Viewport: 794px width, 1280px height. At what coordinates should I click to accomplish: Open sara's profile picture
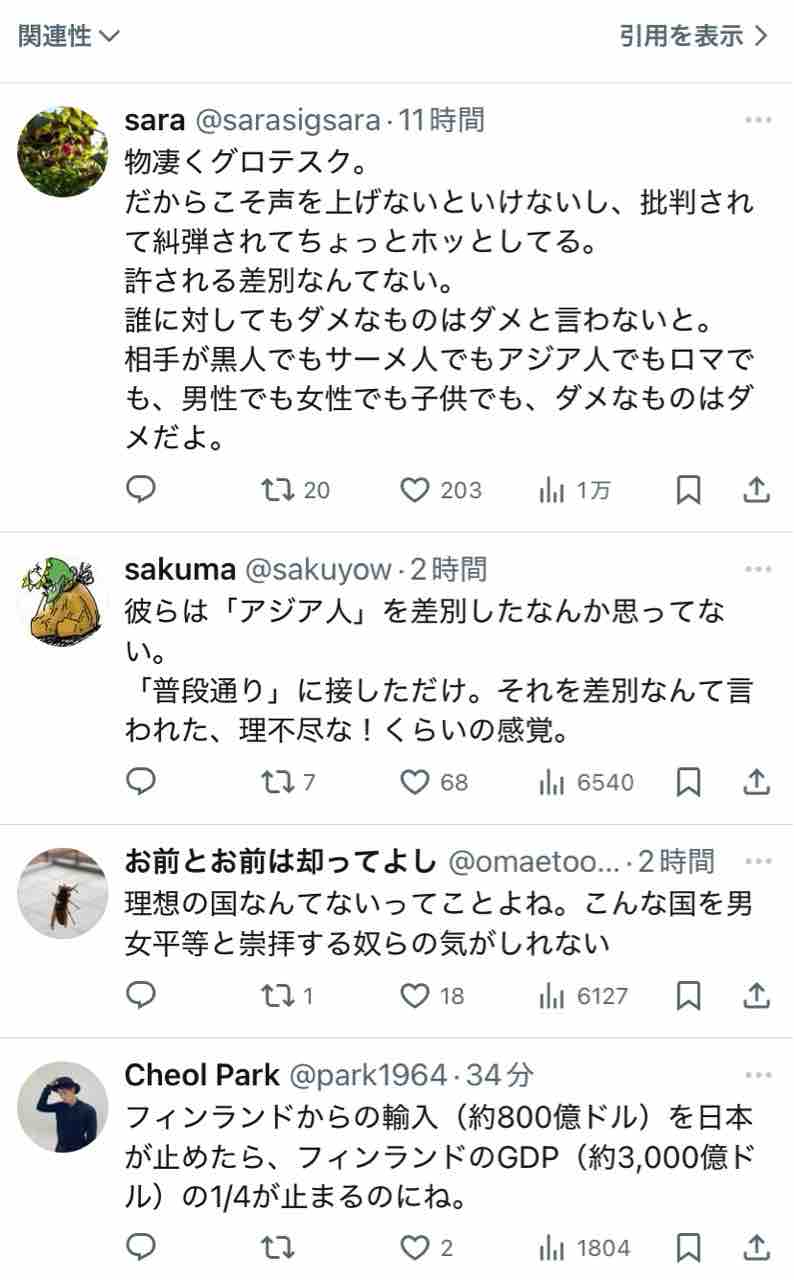click(63, 151)
